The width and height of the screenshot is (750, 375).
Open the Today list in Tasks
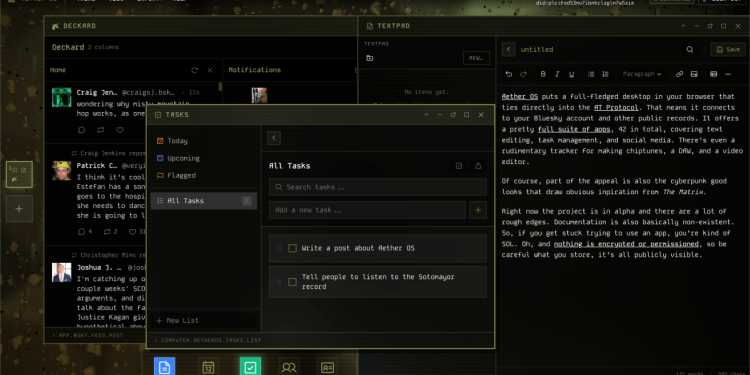point(204,141)
